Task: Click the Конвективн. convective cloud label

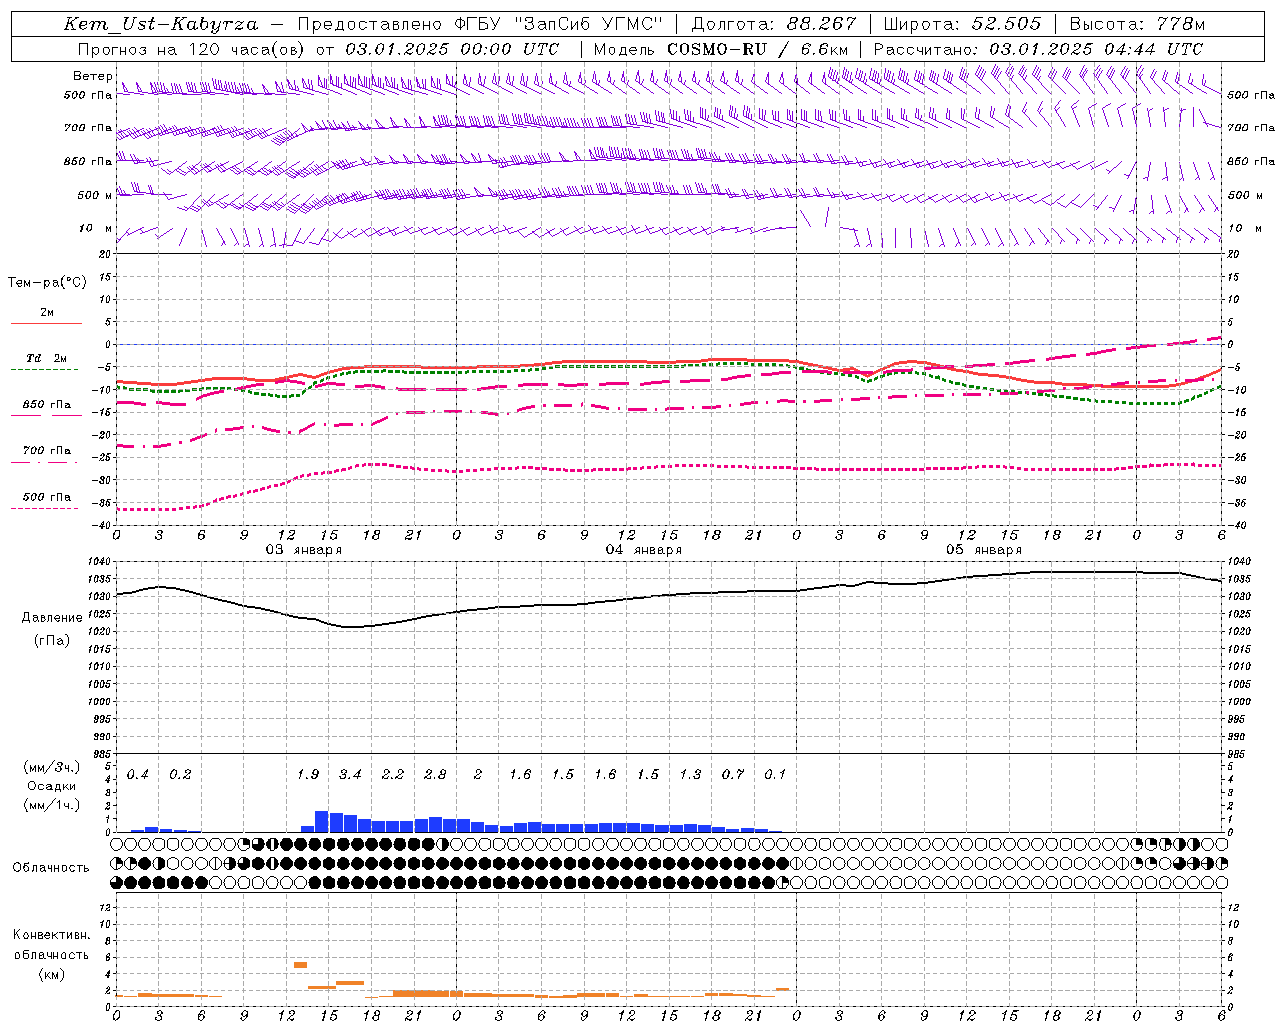Action: coord(52,935)
